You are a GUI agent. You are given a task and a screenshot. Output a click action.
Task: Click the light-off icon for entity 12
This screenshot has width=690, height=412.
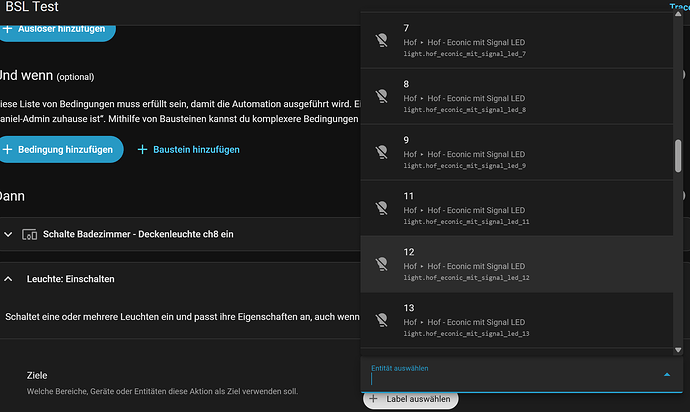point(382,264)
